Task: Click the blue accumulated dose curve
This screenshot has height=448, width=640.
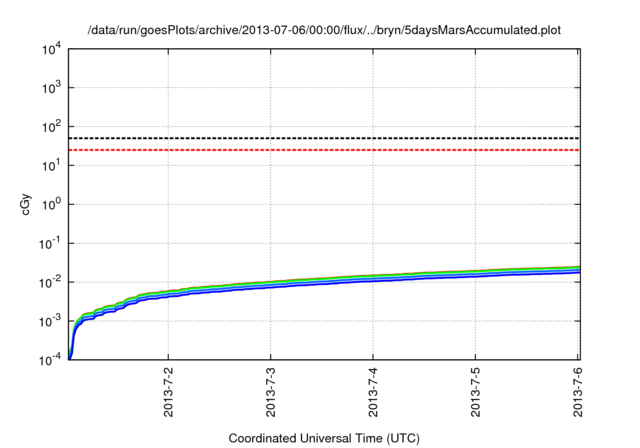Action: [322, 282]
